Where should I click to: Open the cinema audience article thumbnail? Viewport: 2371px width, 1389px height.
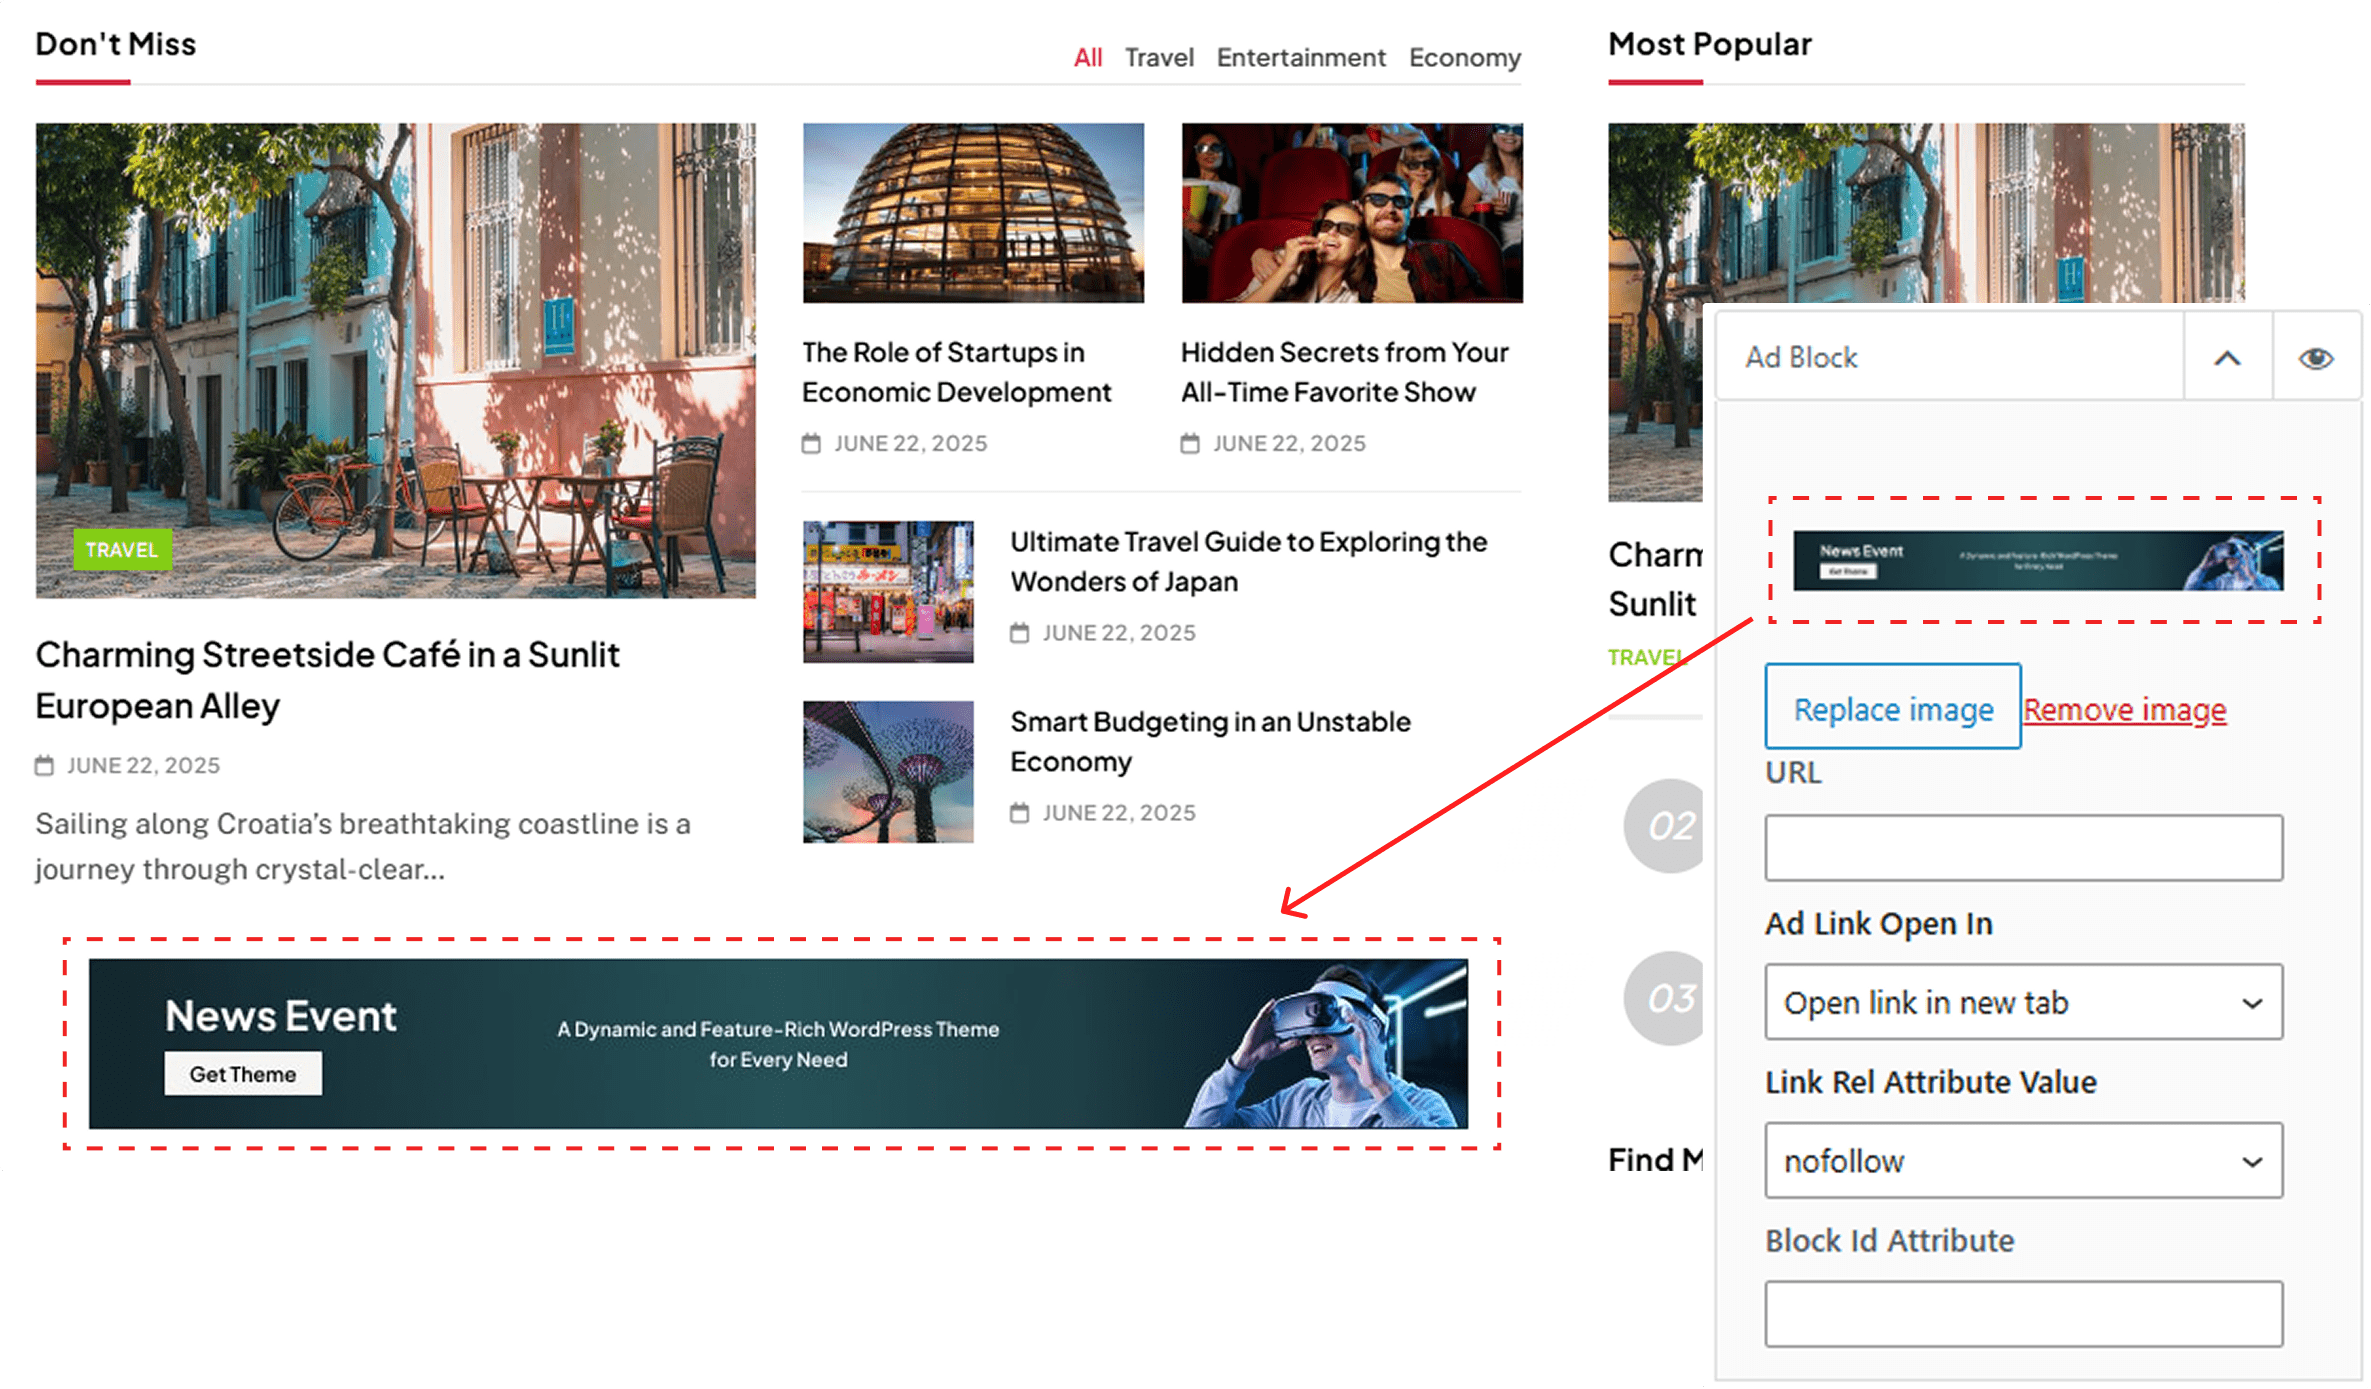click(x=1351, y=213)
